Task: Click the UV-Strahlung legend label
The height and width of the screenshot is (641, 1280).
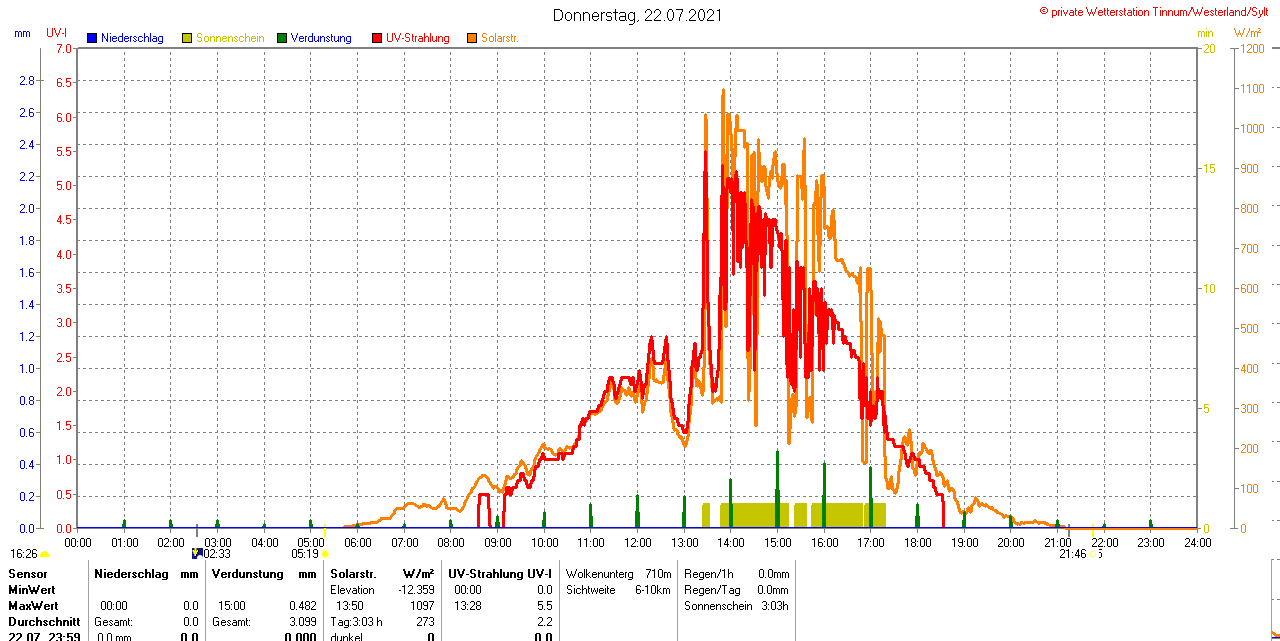Action: click(417, 38)
